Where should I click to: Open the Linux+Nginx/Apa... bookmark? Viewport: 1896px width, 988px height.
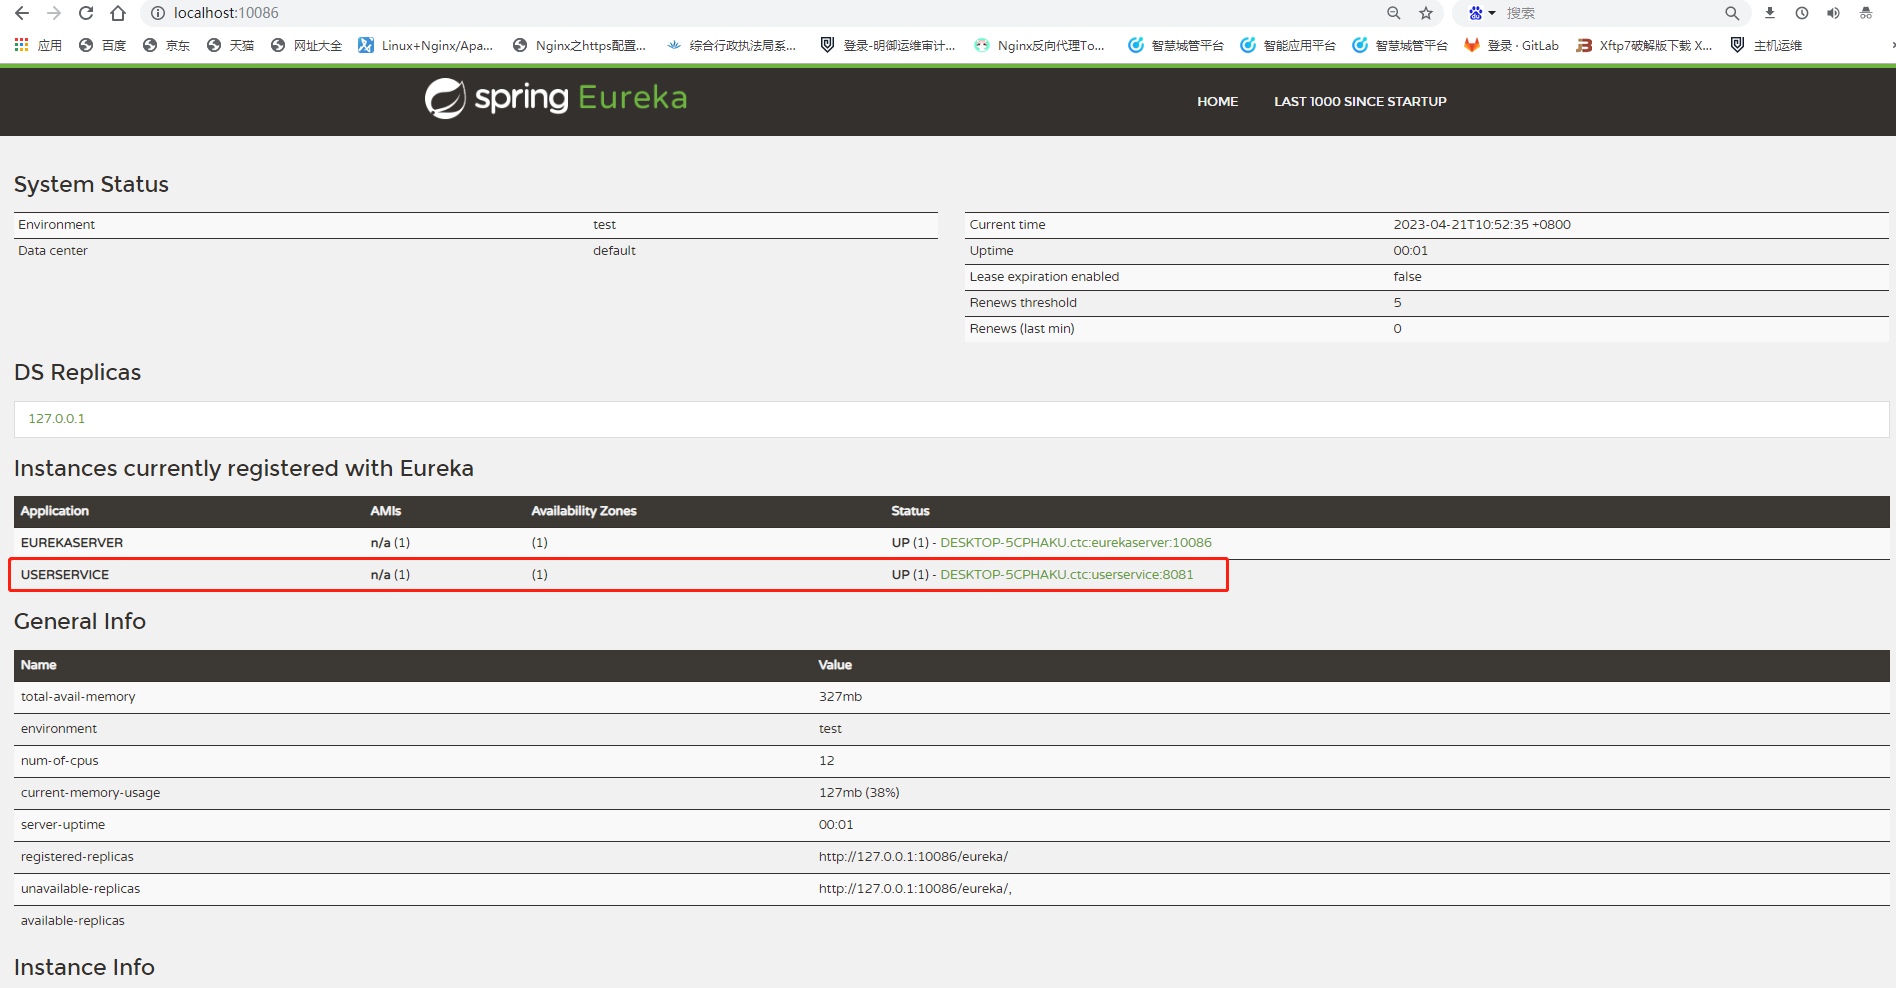[x=426, y=45]
